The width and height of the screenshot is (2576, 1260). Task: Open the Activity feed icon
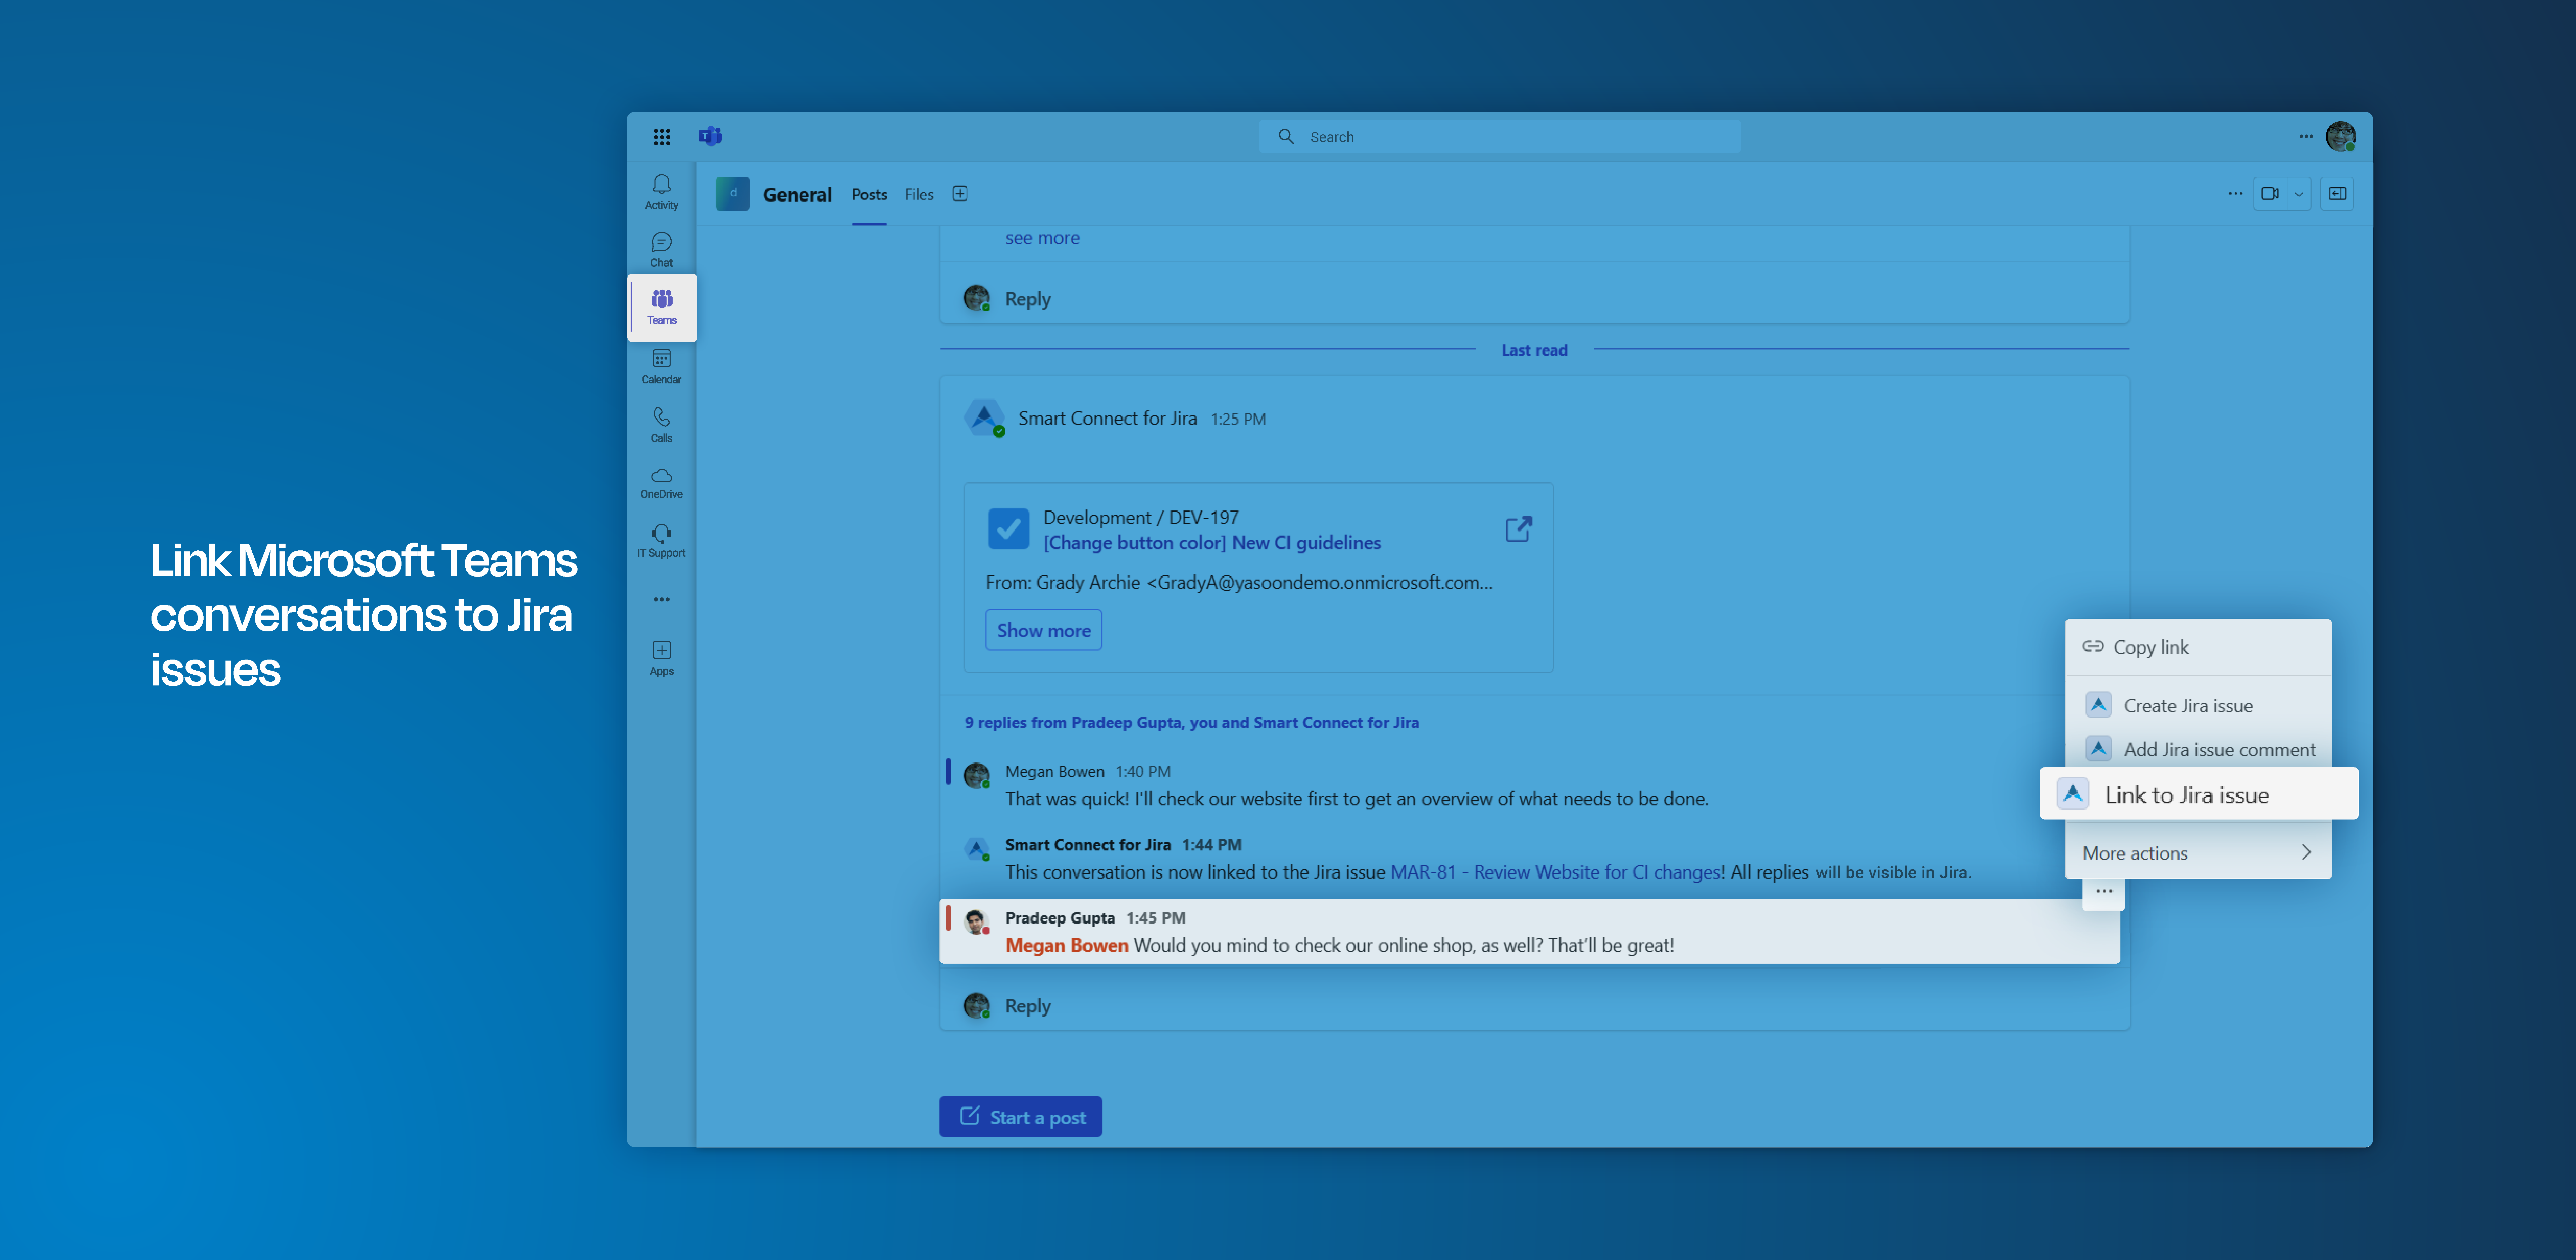tap(661, 191)
